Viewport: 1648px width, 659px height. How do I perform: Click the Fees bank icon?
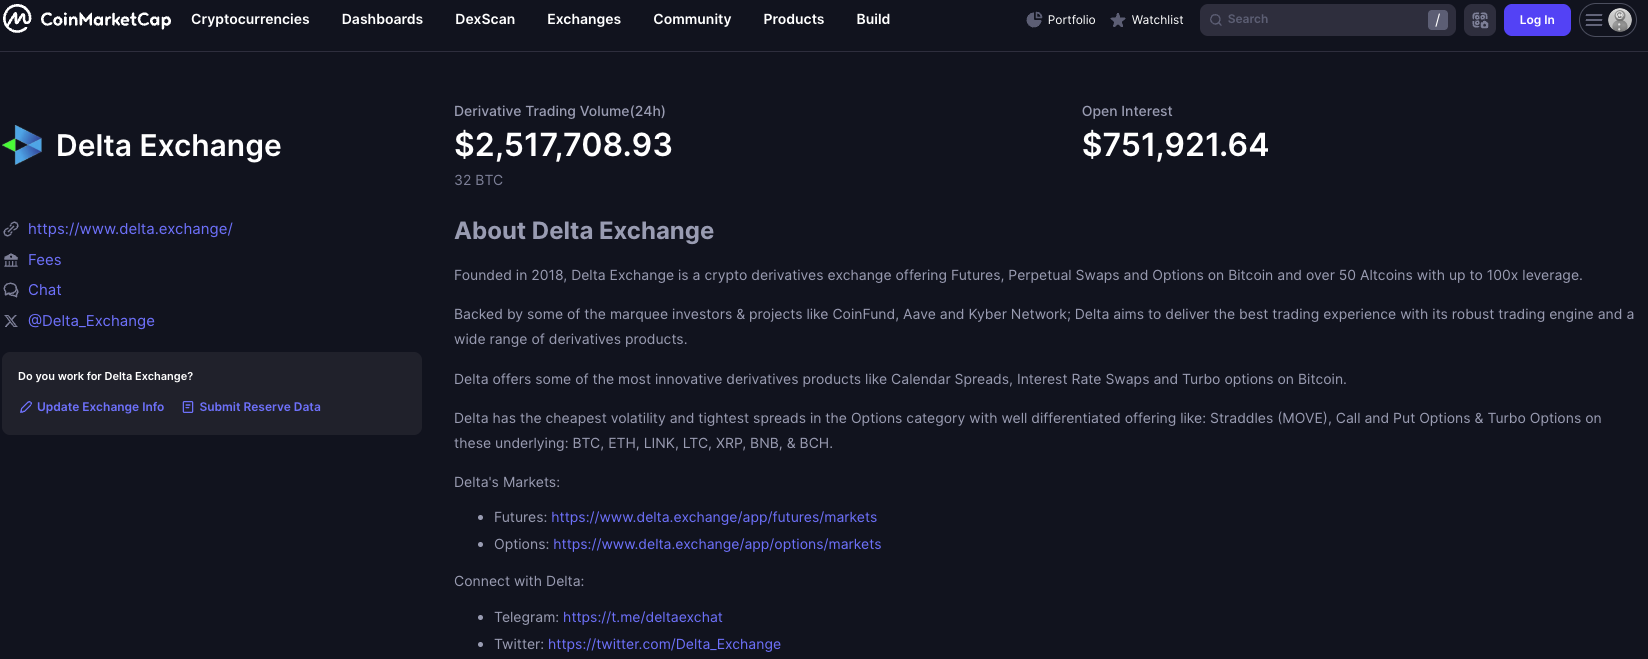(11, 260)
